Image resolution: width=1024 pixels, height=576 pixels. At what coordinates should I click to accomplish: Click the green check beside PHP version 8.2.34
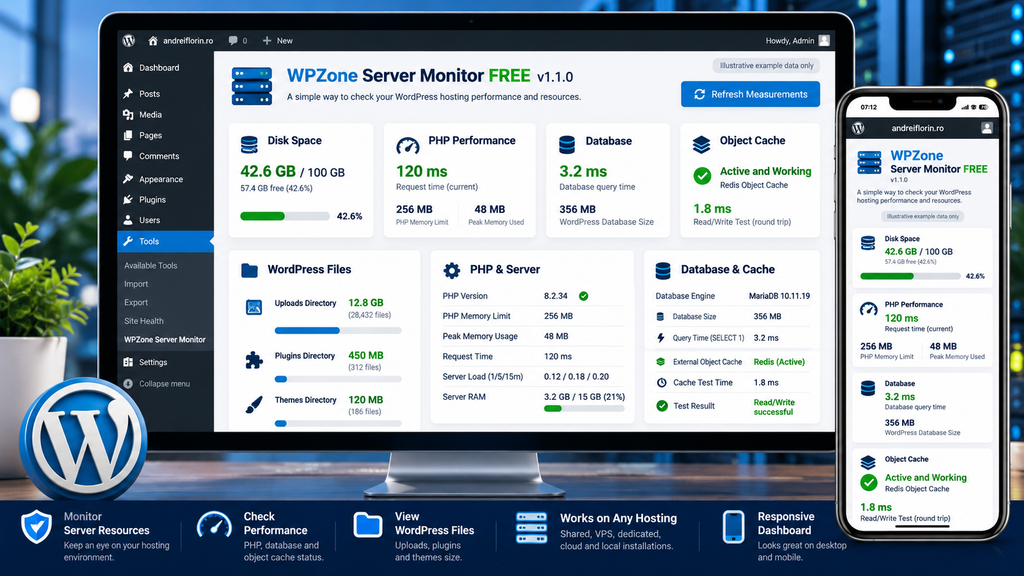click(x=583, y=296)
